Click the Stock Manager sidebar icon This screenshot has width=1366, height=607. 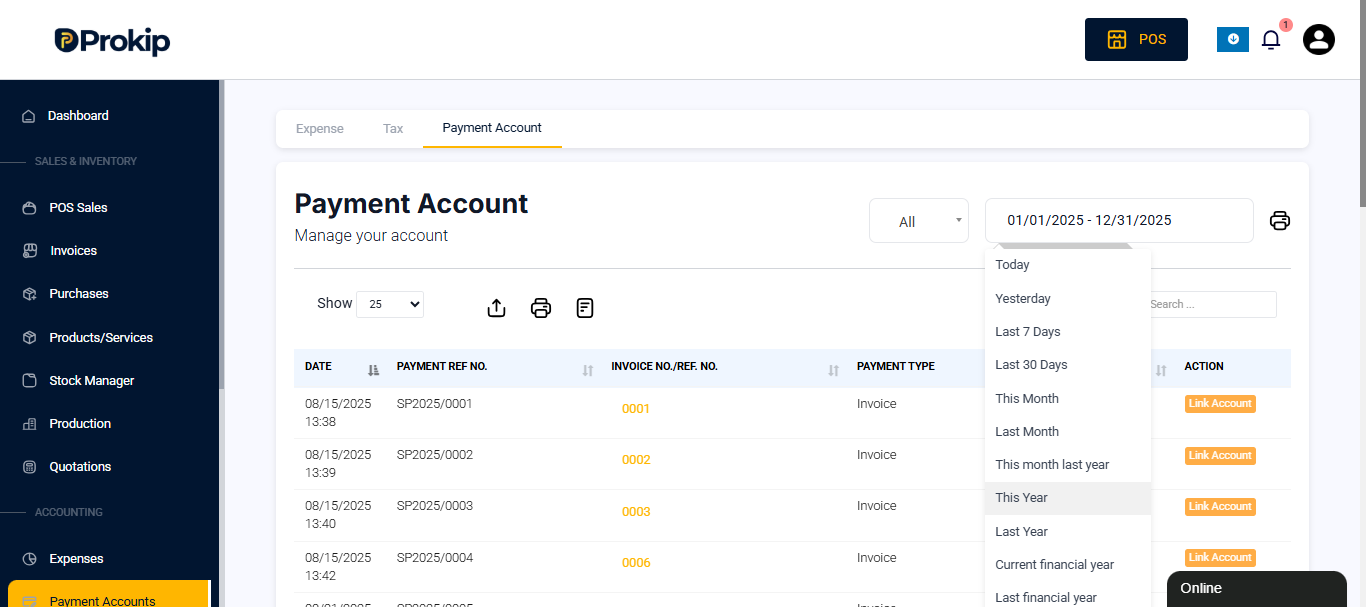(30, 381)
